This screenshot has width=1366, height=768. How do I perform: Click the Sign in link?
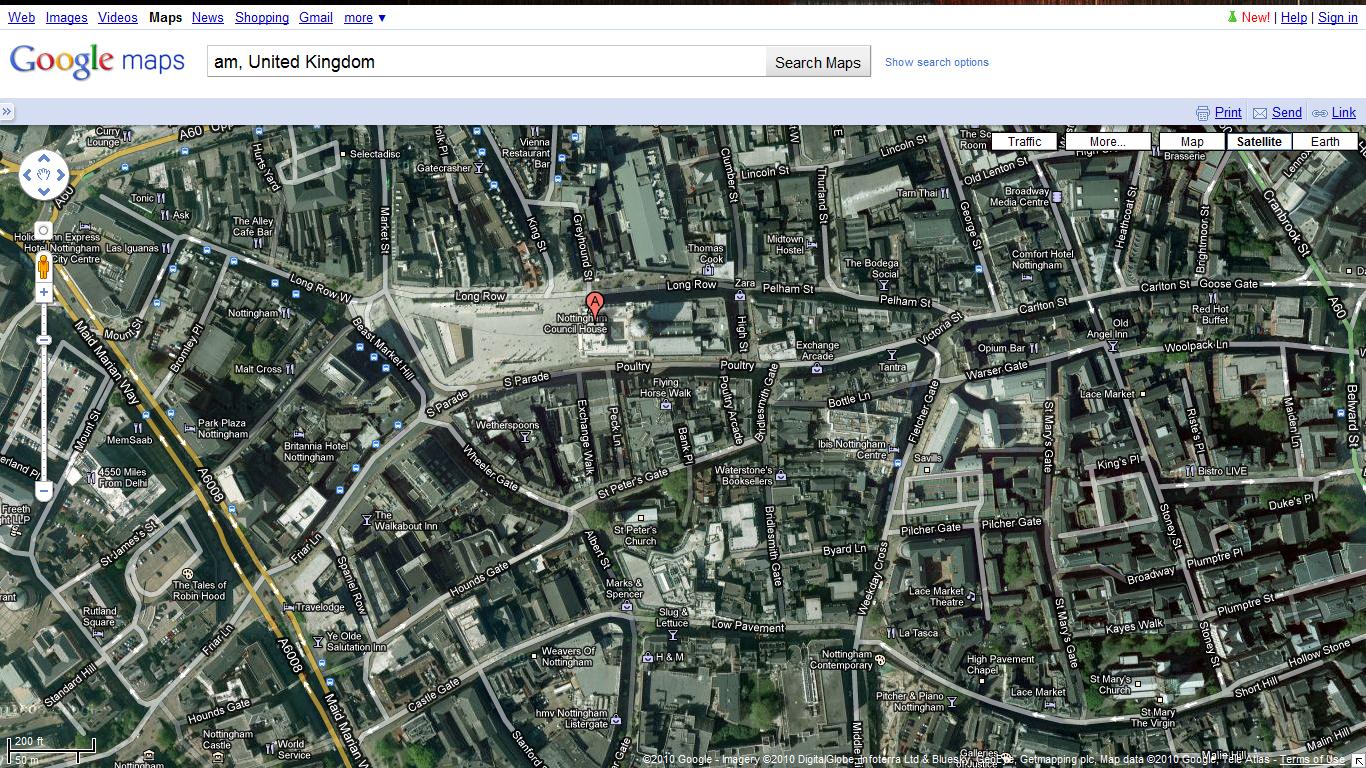tap(1338, 17)
